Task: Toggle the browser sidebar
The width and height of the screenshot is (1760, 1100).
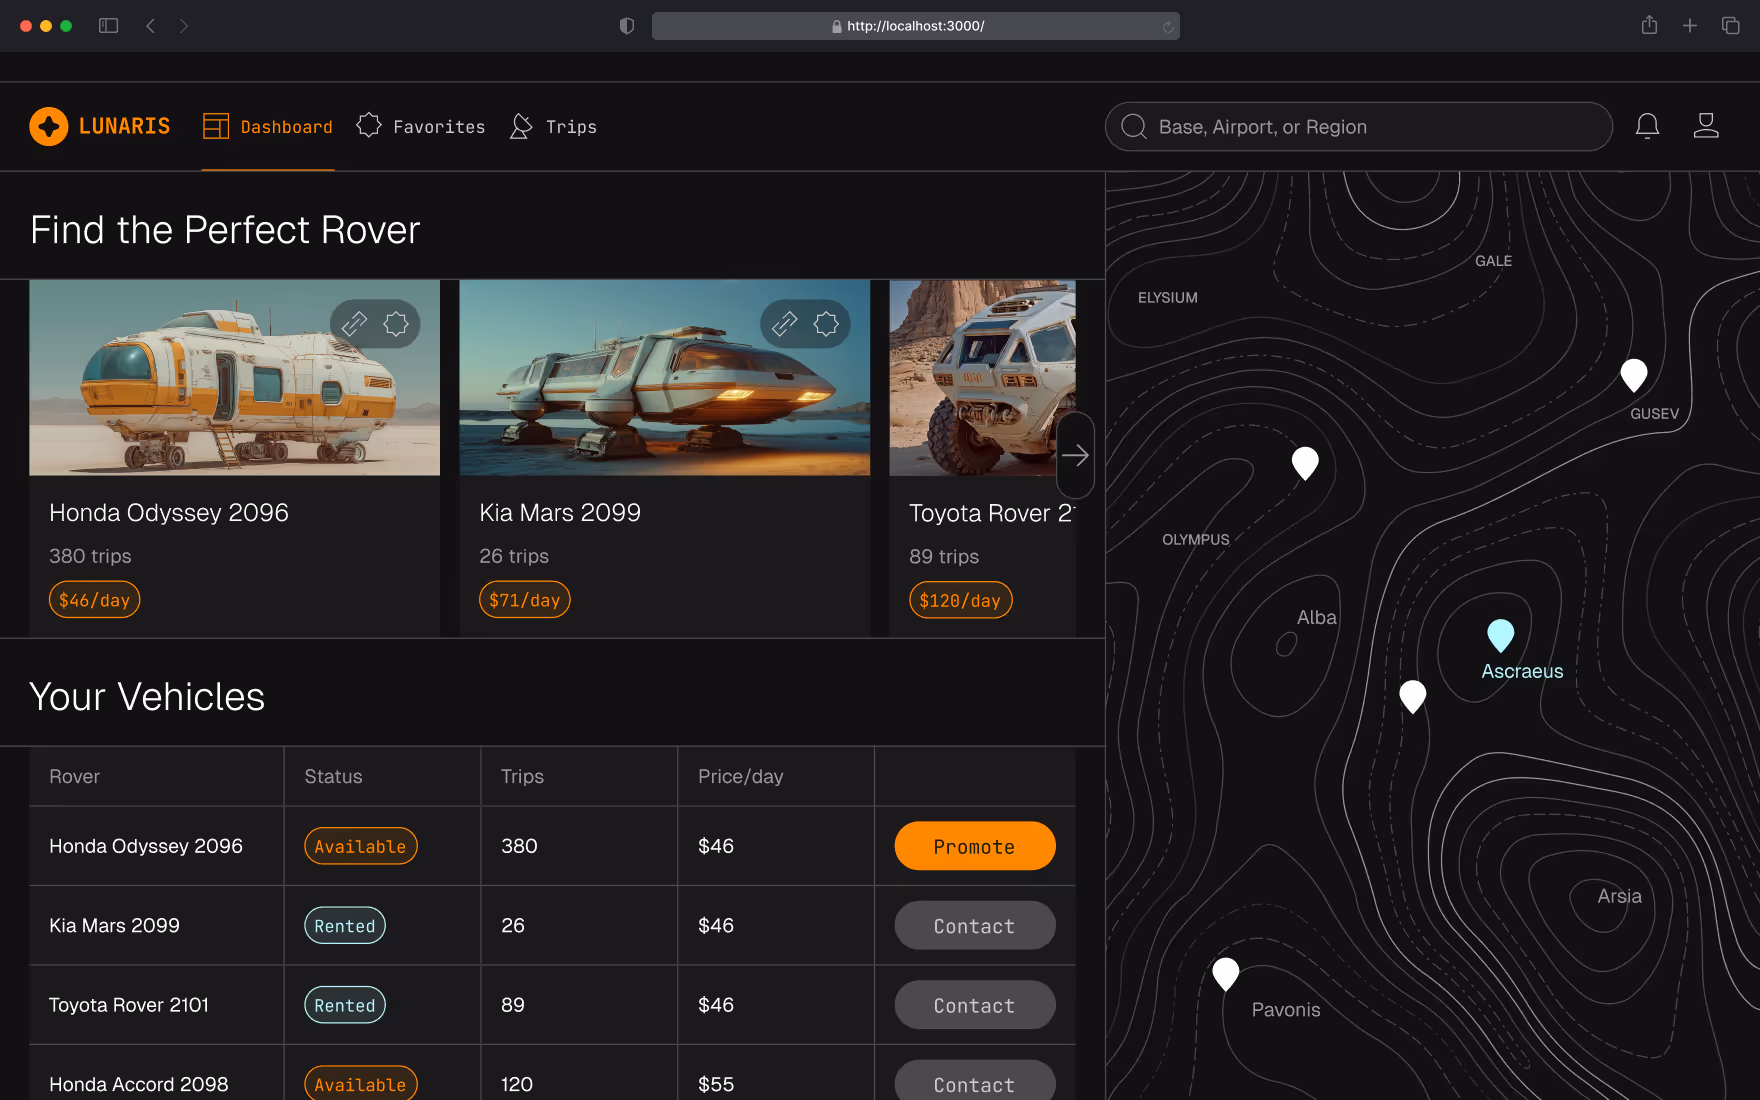Action: click(108, 26)
